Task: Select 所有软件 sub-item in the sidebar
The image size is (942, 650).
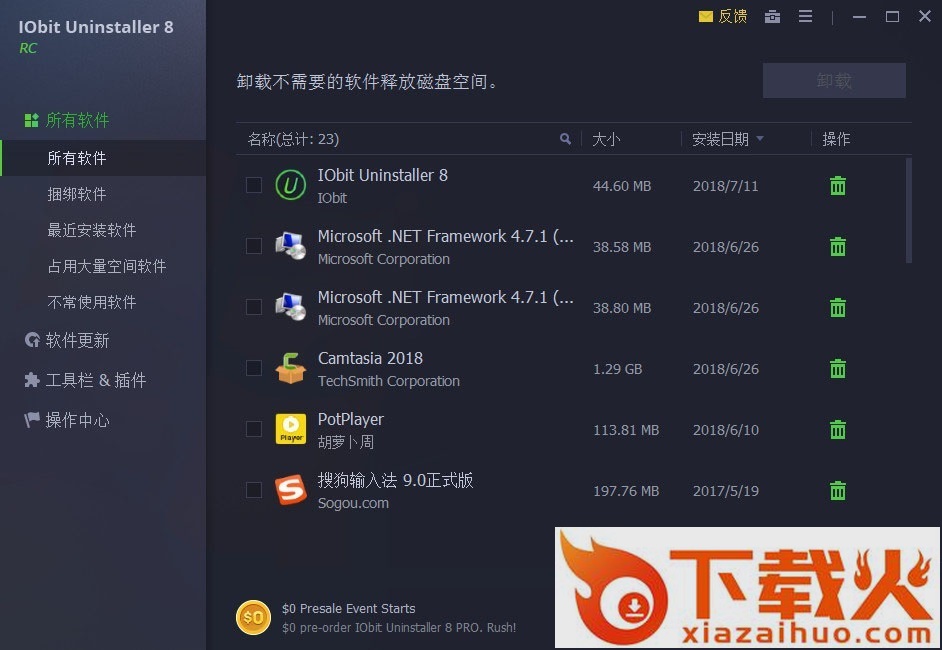Action: click(103, 158)
